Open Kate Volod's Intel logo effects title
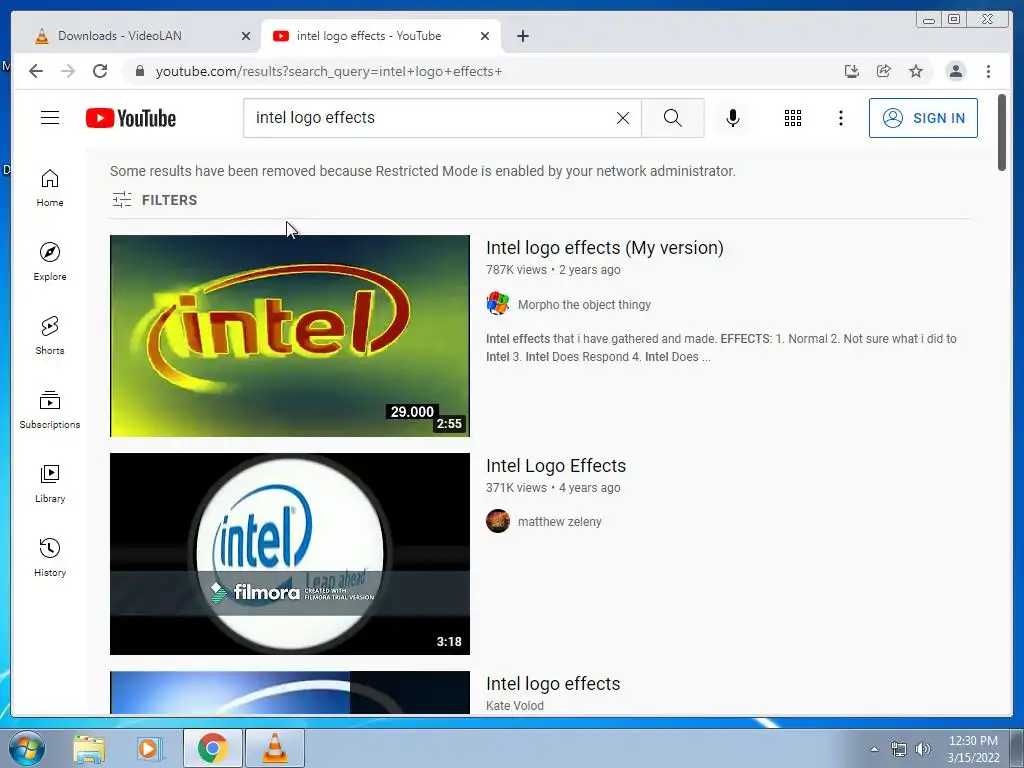1024x768 pixels. (x=553, y=684)
